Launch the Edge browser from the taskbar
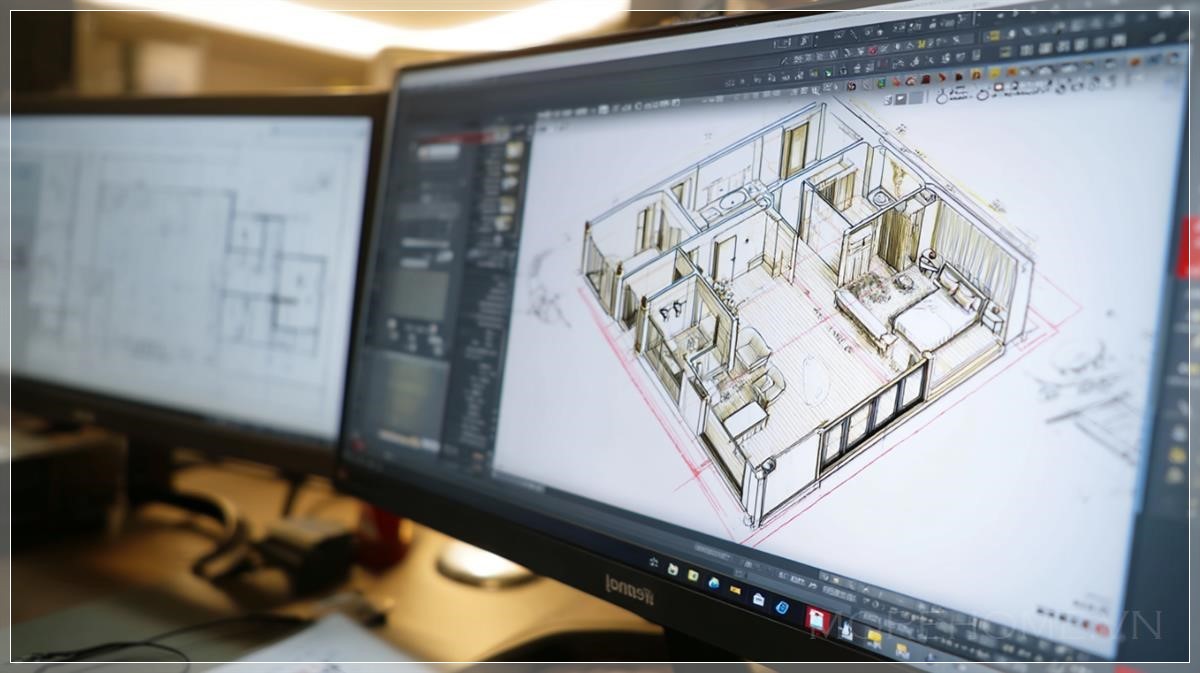The image size is (1200, 673). (x=714, y=583)
